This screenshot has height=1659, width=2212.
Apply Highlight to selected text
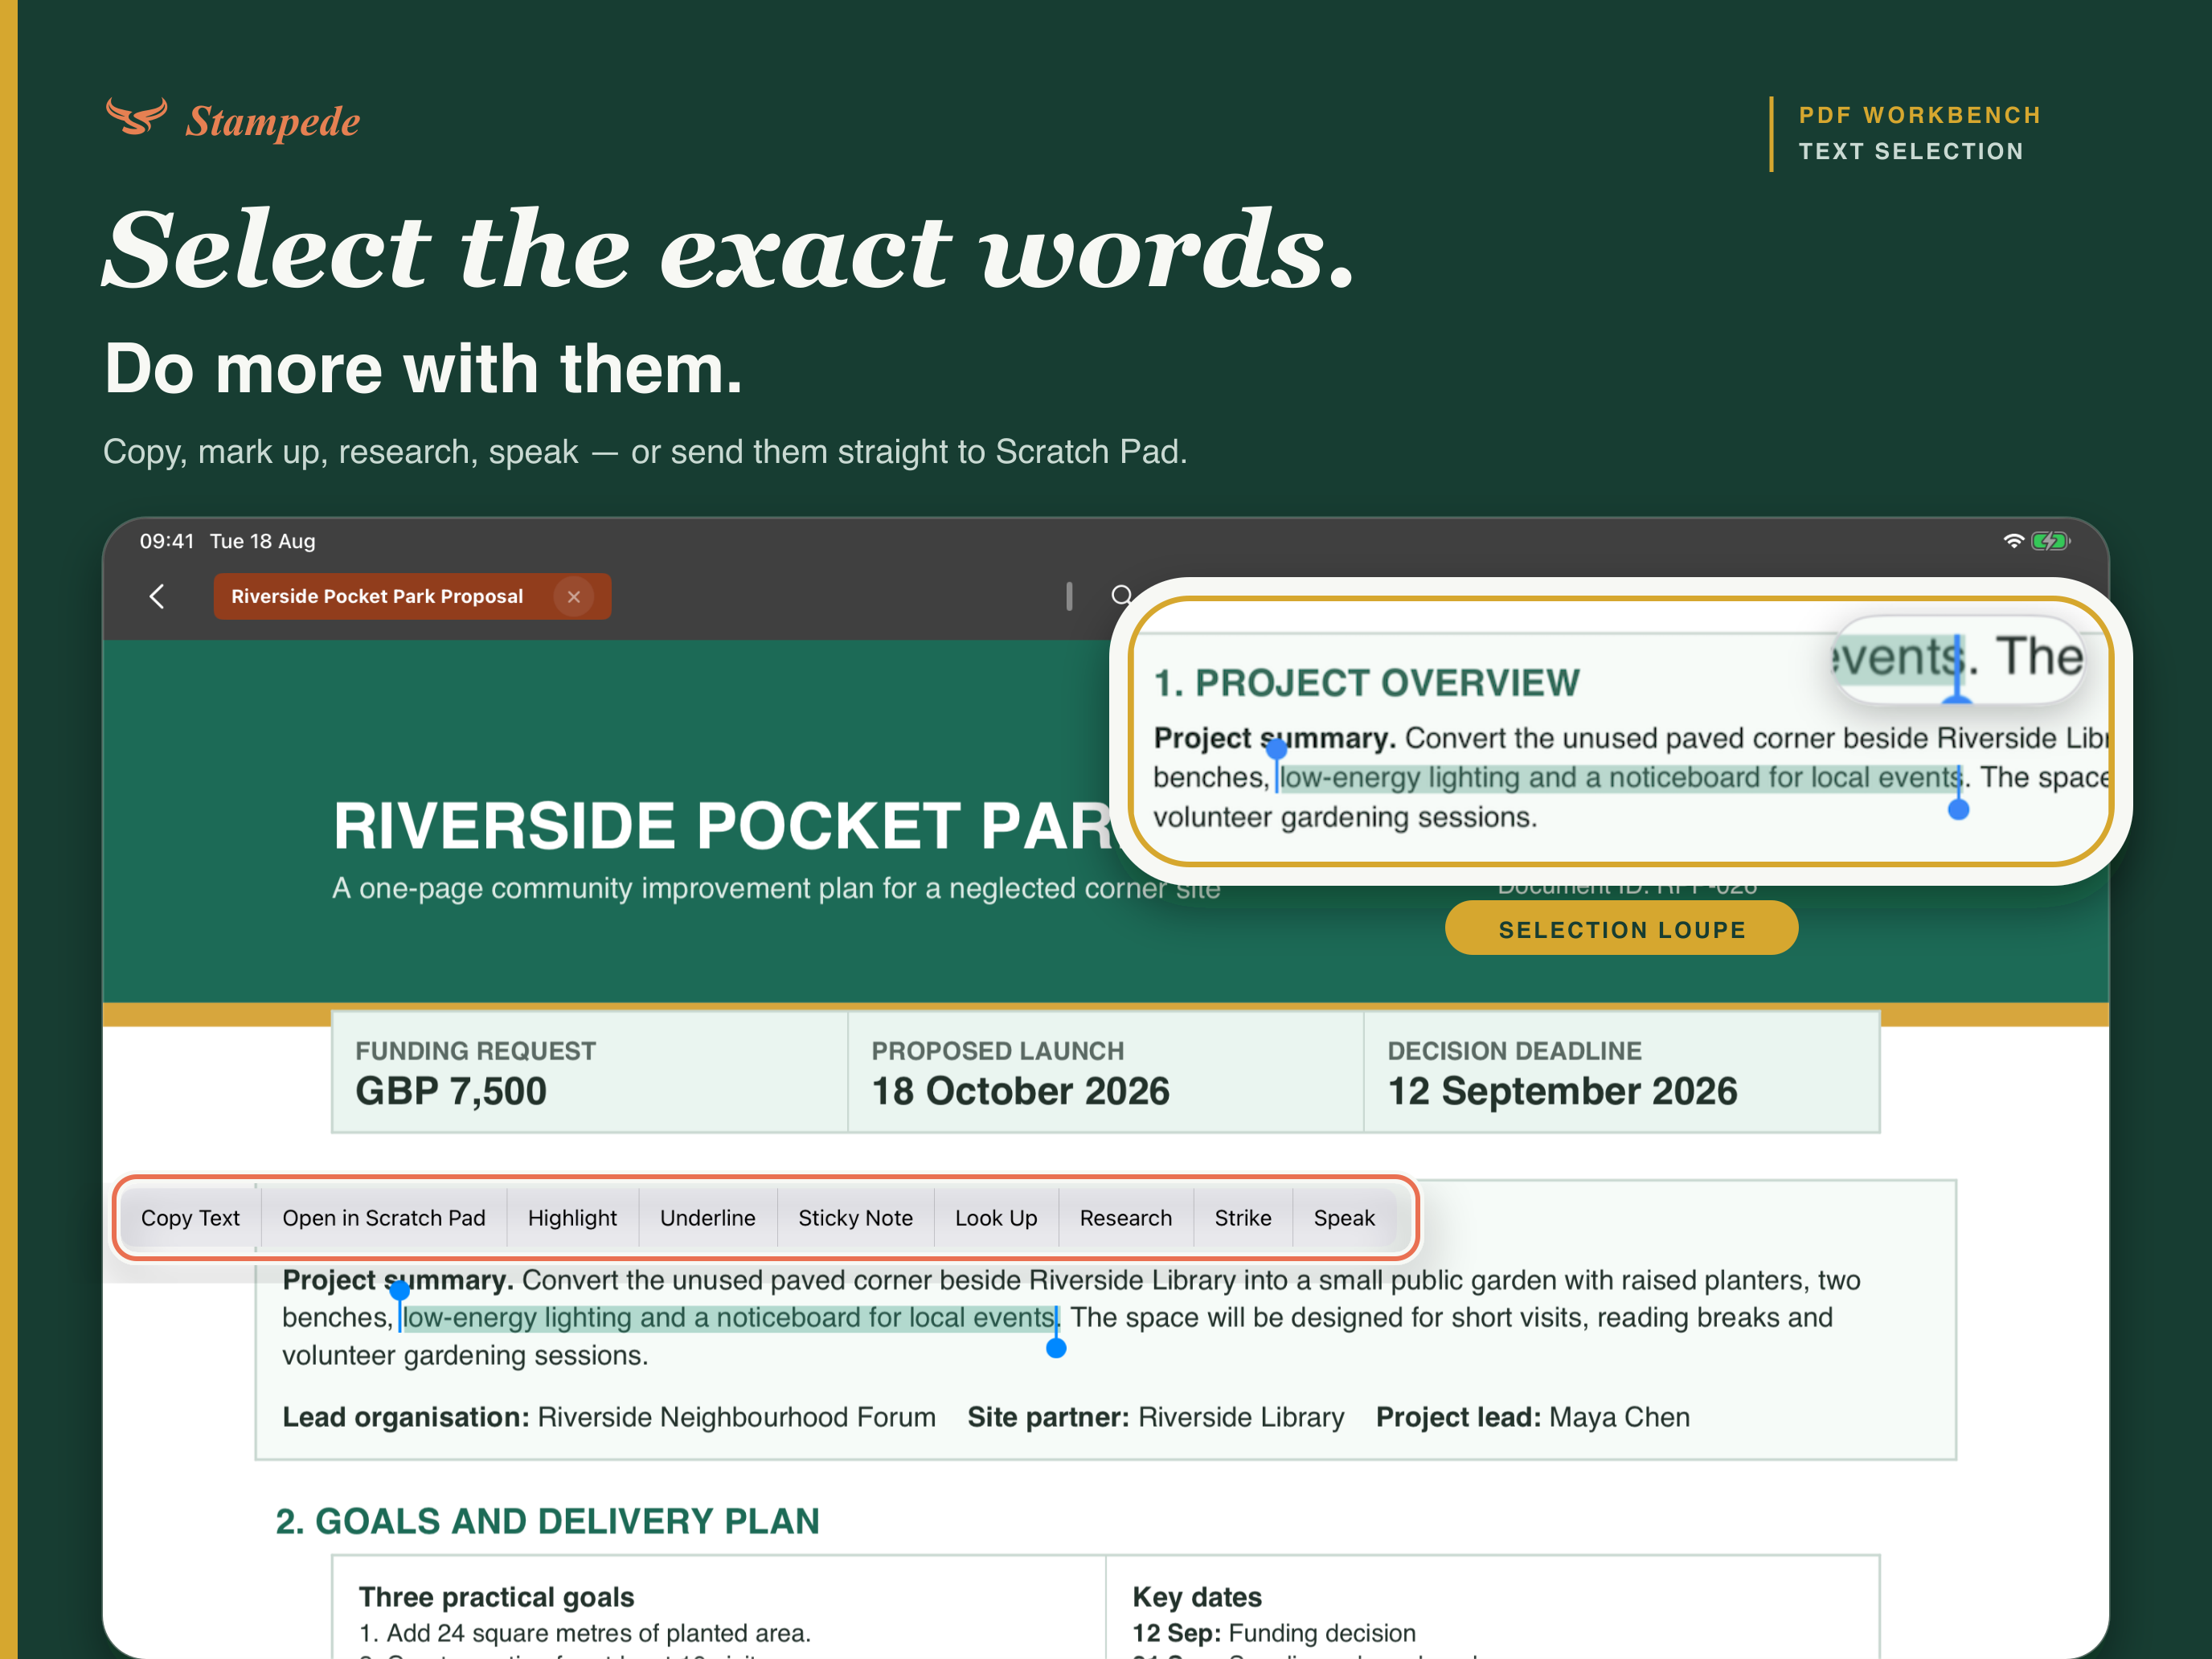tap(572, 1218)
